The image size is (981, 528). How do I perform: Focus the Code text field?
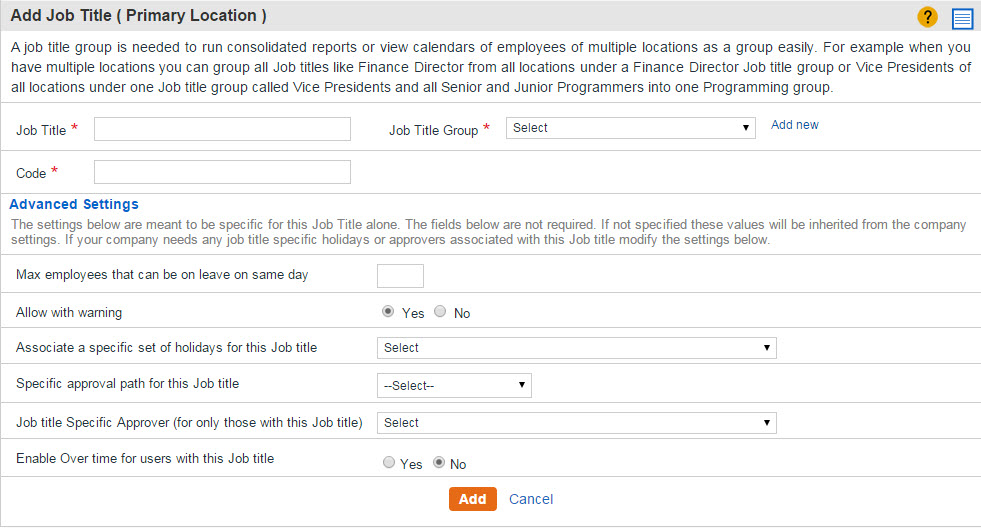pyautogui.click(x=222, y=172)
